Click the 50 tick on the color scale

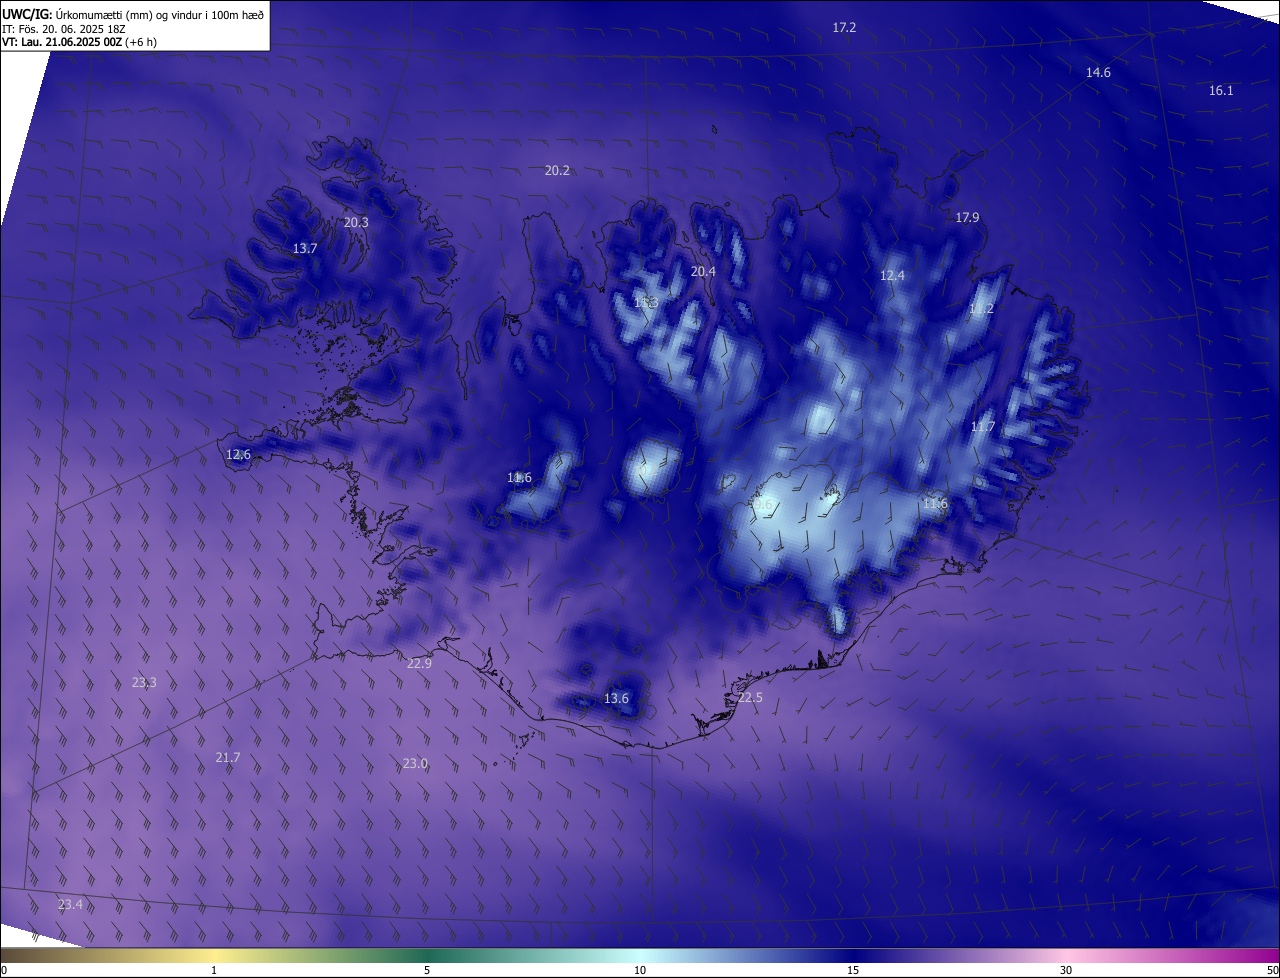(1272, 970)
